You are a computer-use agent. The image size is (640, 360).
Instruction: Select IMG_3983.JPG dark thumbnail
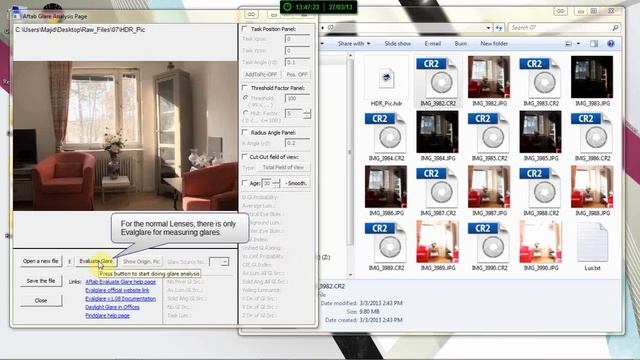click(x=592, y=77)
